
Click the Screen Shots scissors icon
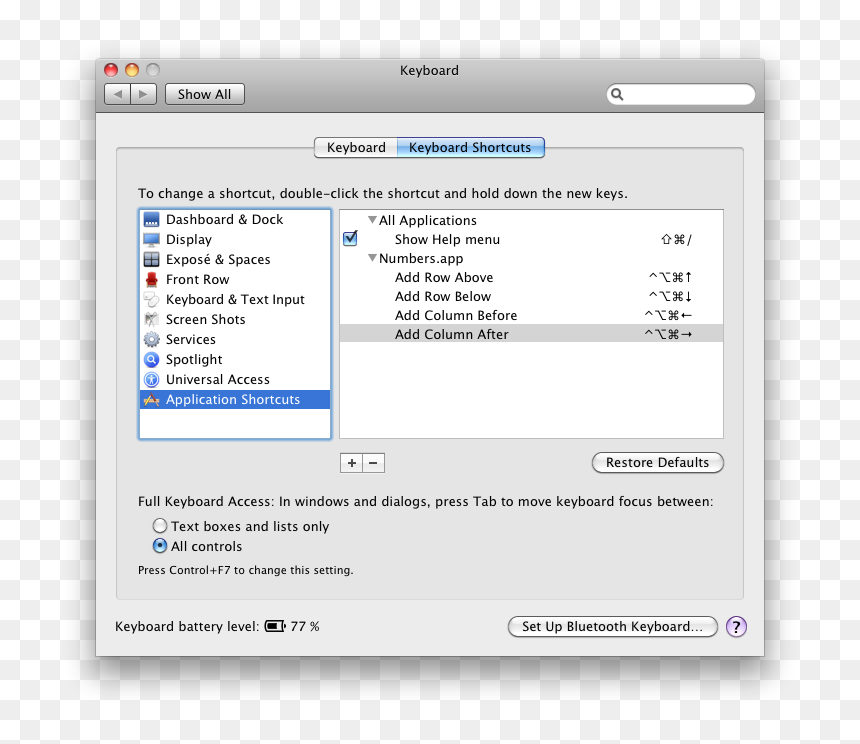click(151, 319)
